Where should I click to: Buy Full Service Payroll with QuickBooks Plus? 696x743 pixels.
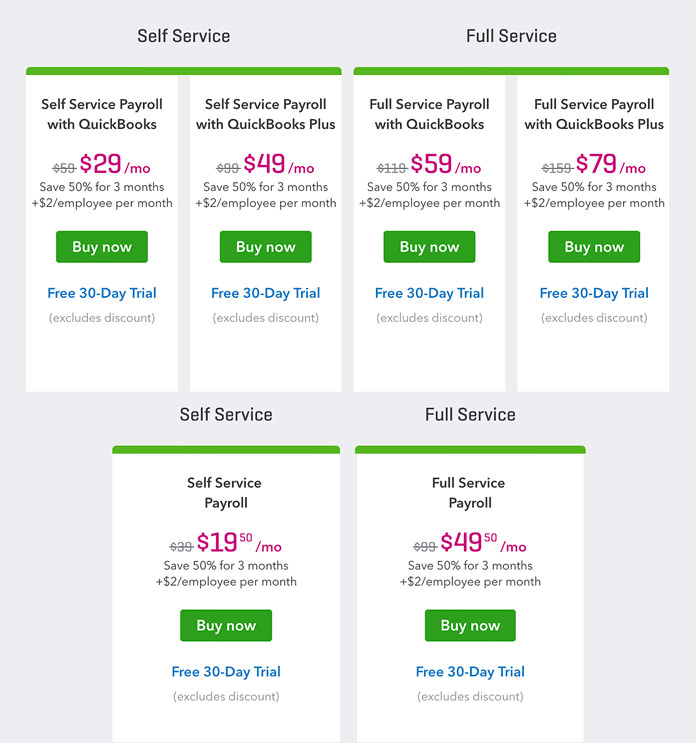coord(594,247)
